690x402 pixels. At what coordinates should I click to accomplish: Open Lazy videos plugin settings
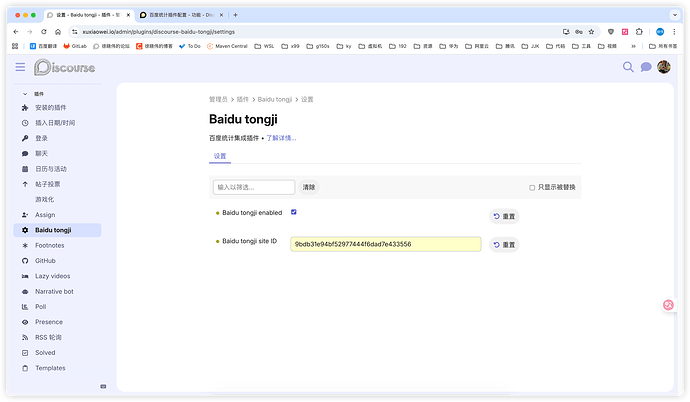pyautogui.click(x=52, y=276)
